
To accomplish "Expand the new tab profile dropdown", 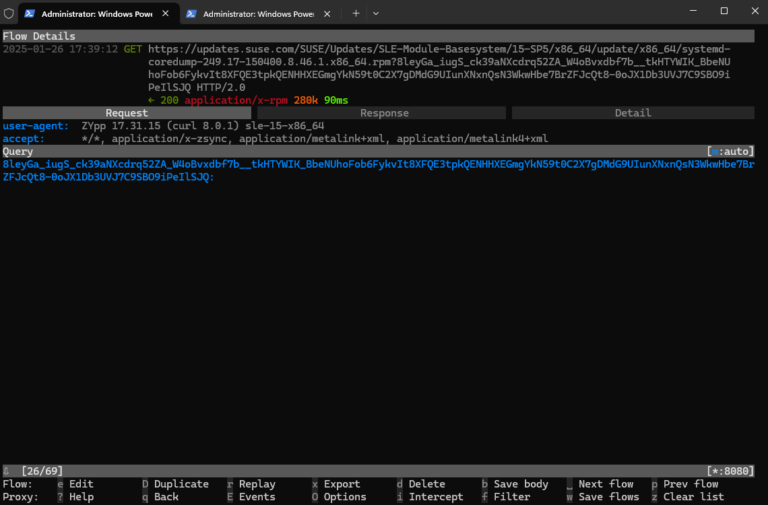I will point(376,14).
